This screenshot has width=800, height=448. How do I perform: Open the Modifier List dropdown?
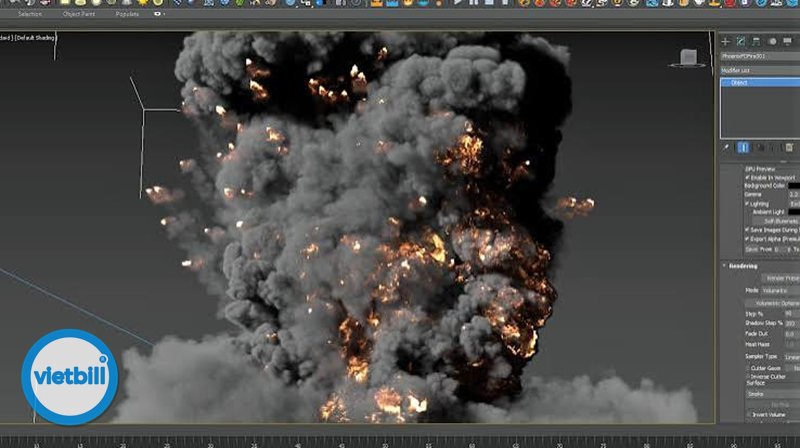(x=760, y=70)
